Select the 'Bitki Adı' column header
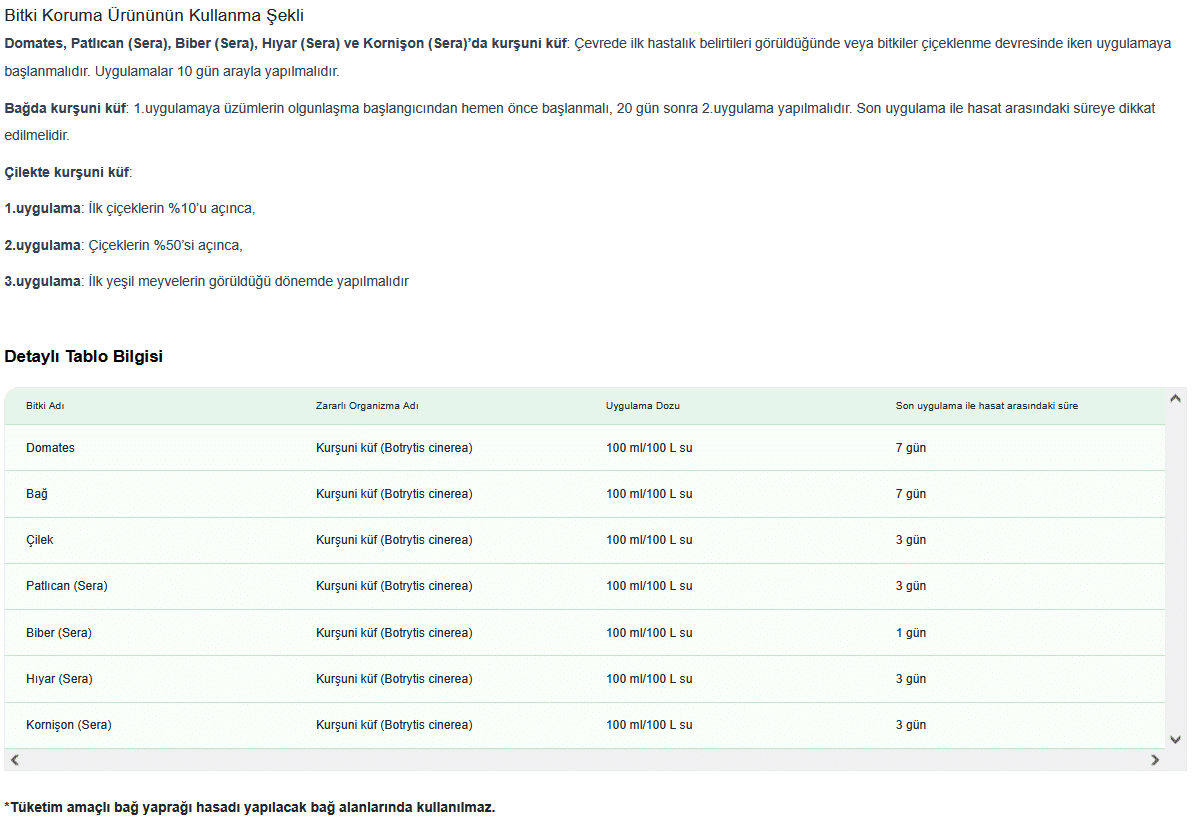Screen dimensions: 1203x828 tap(45, 406)
